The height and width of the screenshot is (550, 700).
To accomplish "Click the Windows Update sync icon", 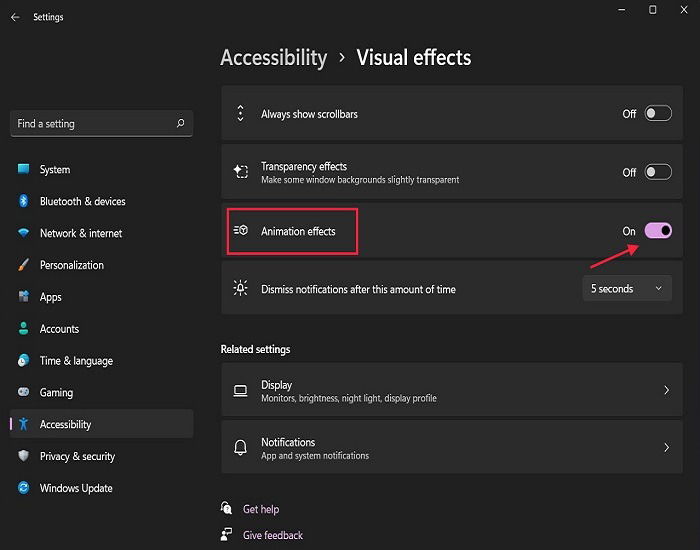I will pos(24,488).
